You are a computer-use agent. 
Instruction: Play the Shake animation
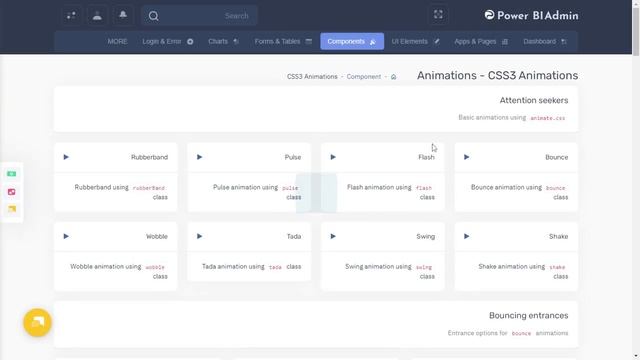tap(467, 236)
